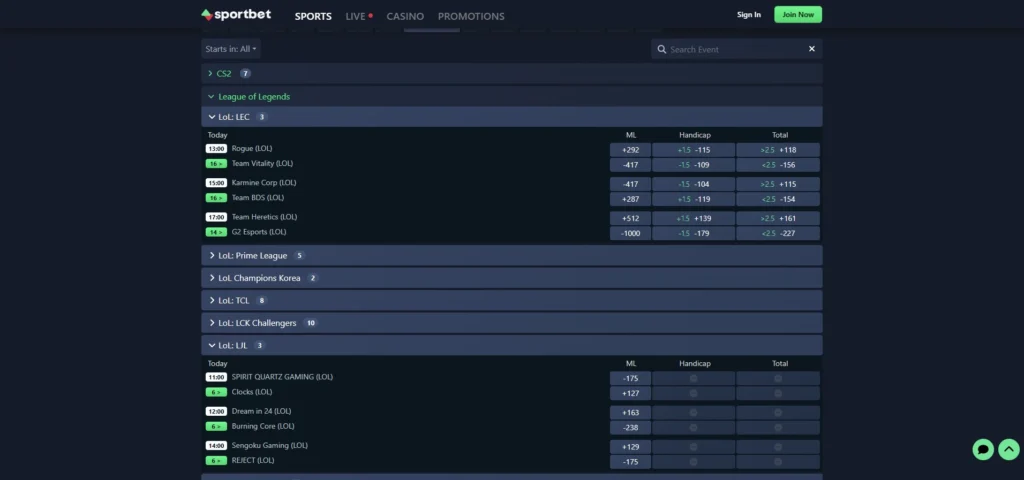The height and width of the screenshot is (480, 1024).
Task: Go to the SPORTS tab
Action: click(x=313, y=16)
